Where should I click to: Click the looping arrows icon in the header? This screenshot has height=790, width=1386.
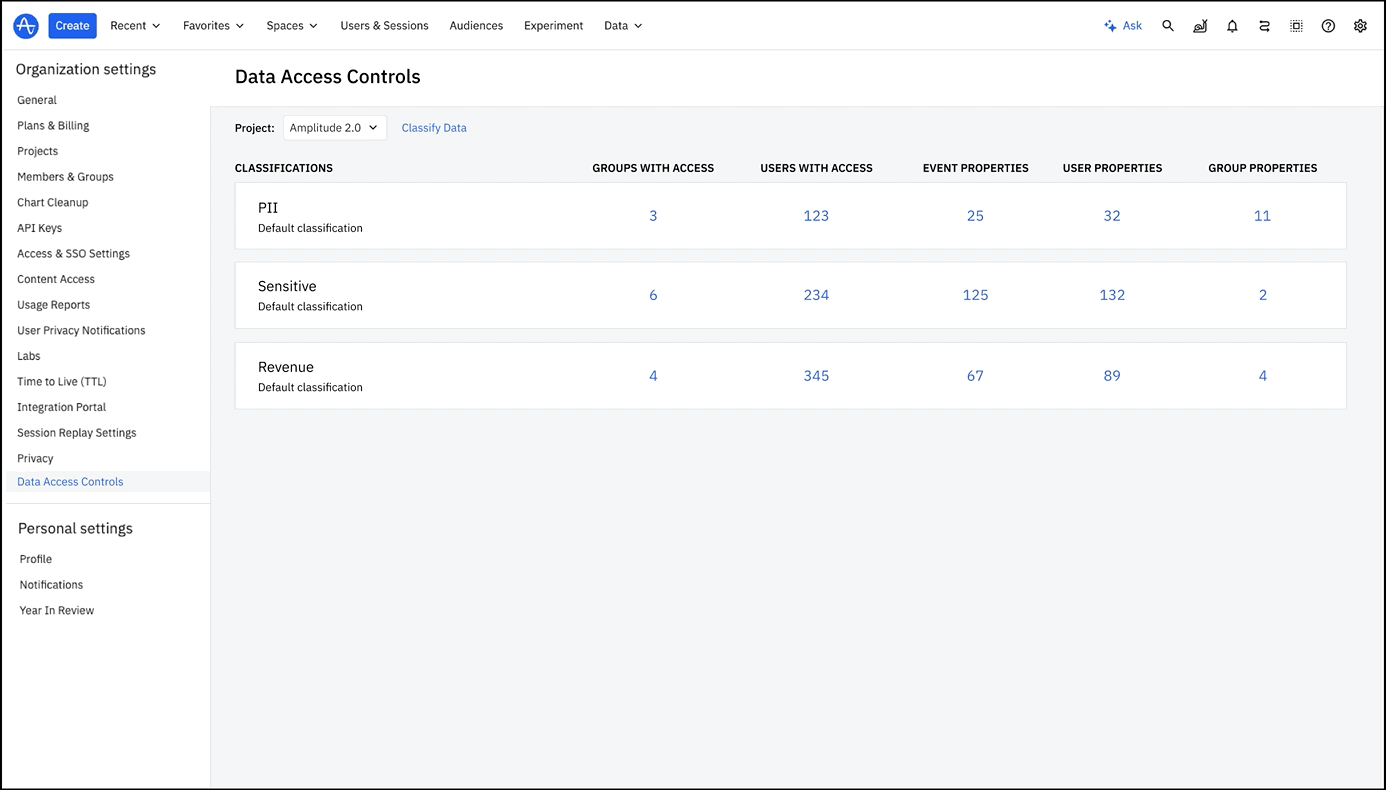(x=1264, y=26)
